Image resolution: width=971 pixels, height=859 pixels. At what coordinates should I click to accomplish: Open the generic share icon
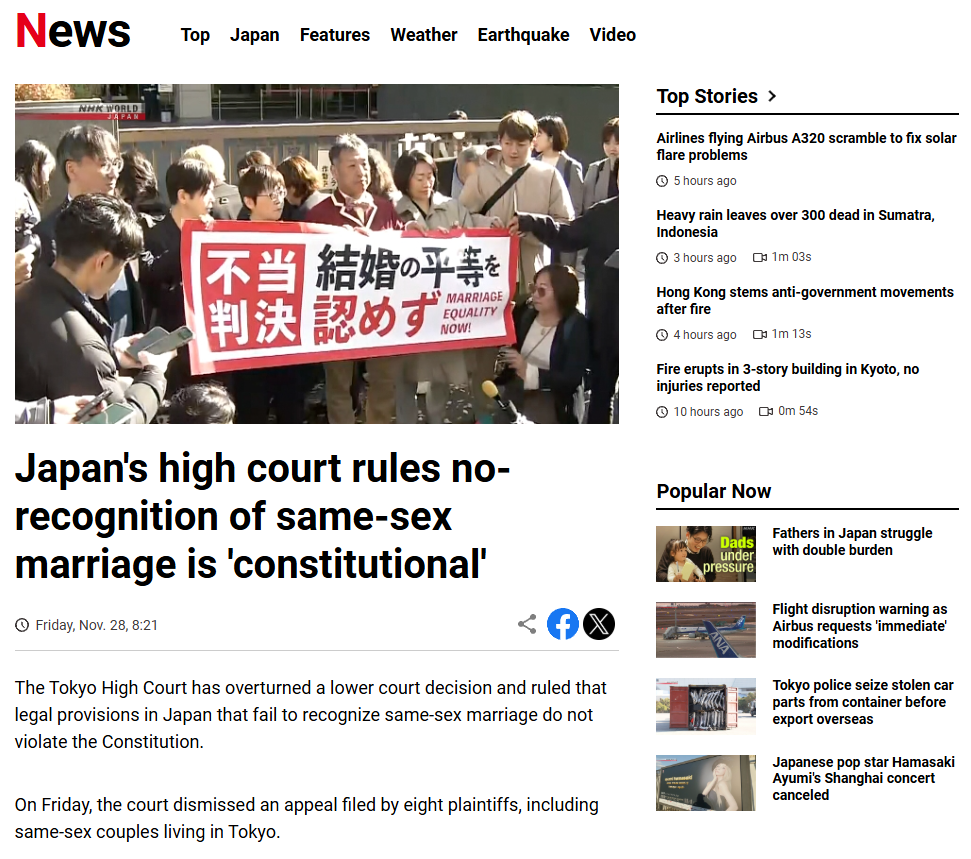[527, 624]
